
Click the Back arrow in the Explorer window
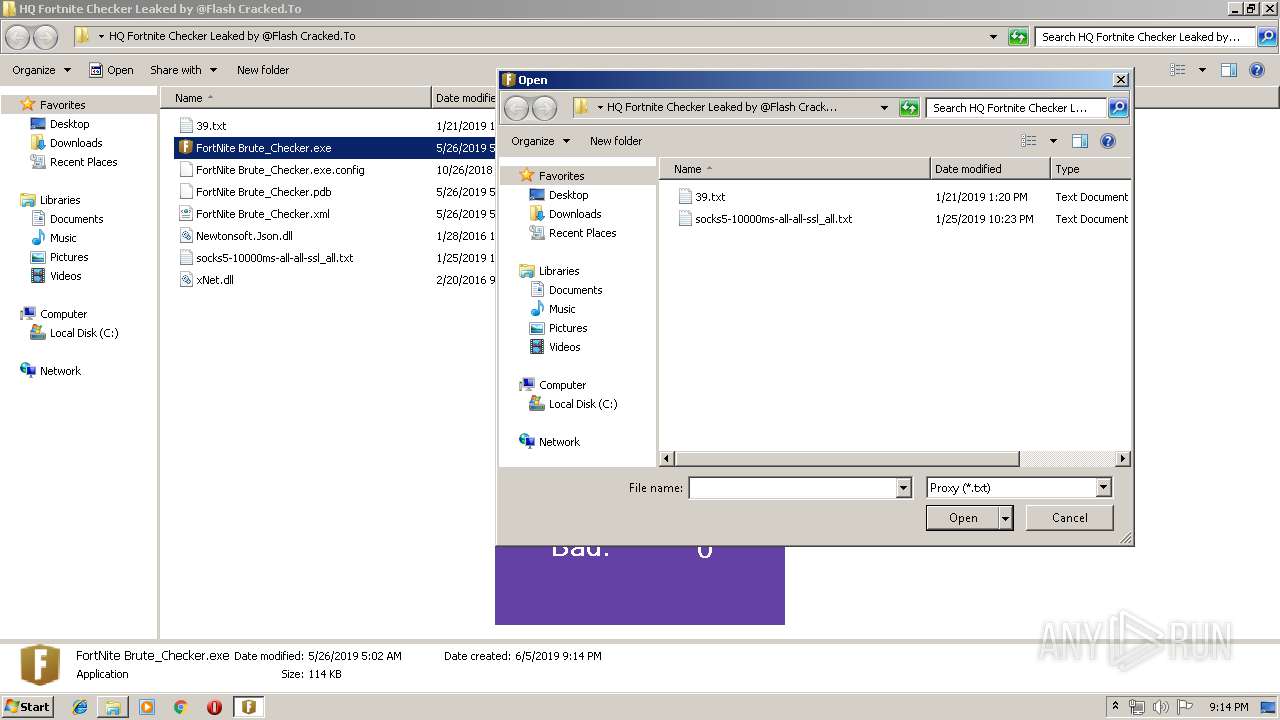(18, 37)
